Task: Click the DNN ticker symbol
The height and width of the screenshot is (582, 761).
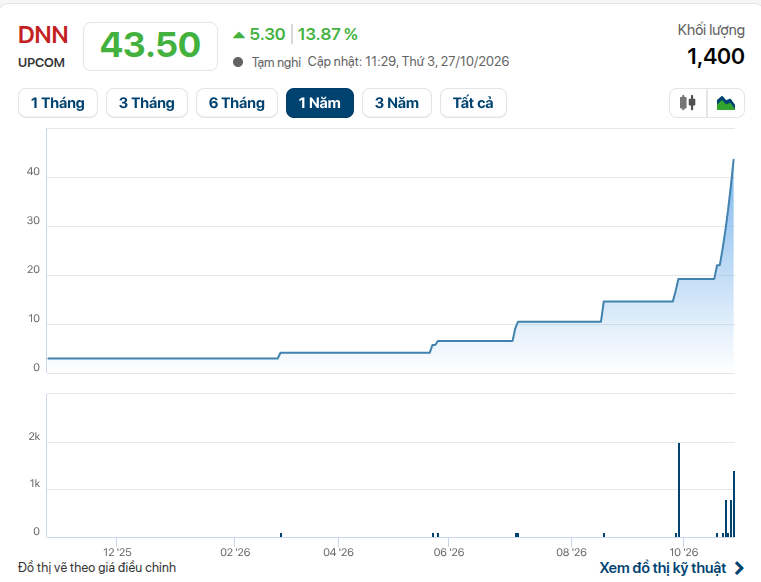Action: tap(43, 35)
